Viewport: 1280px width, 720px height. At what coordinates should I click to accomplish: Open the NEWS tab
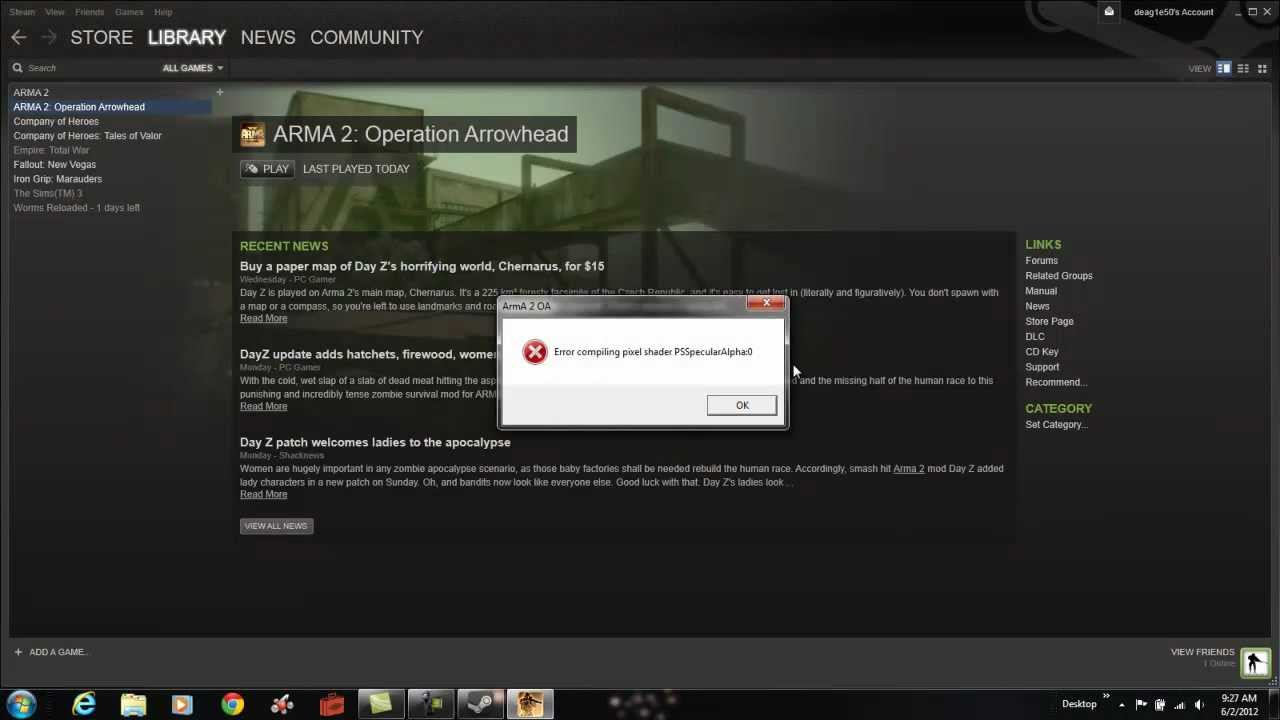[x=268, y=37]
